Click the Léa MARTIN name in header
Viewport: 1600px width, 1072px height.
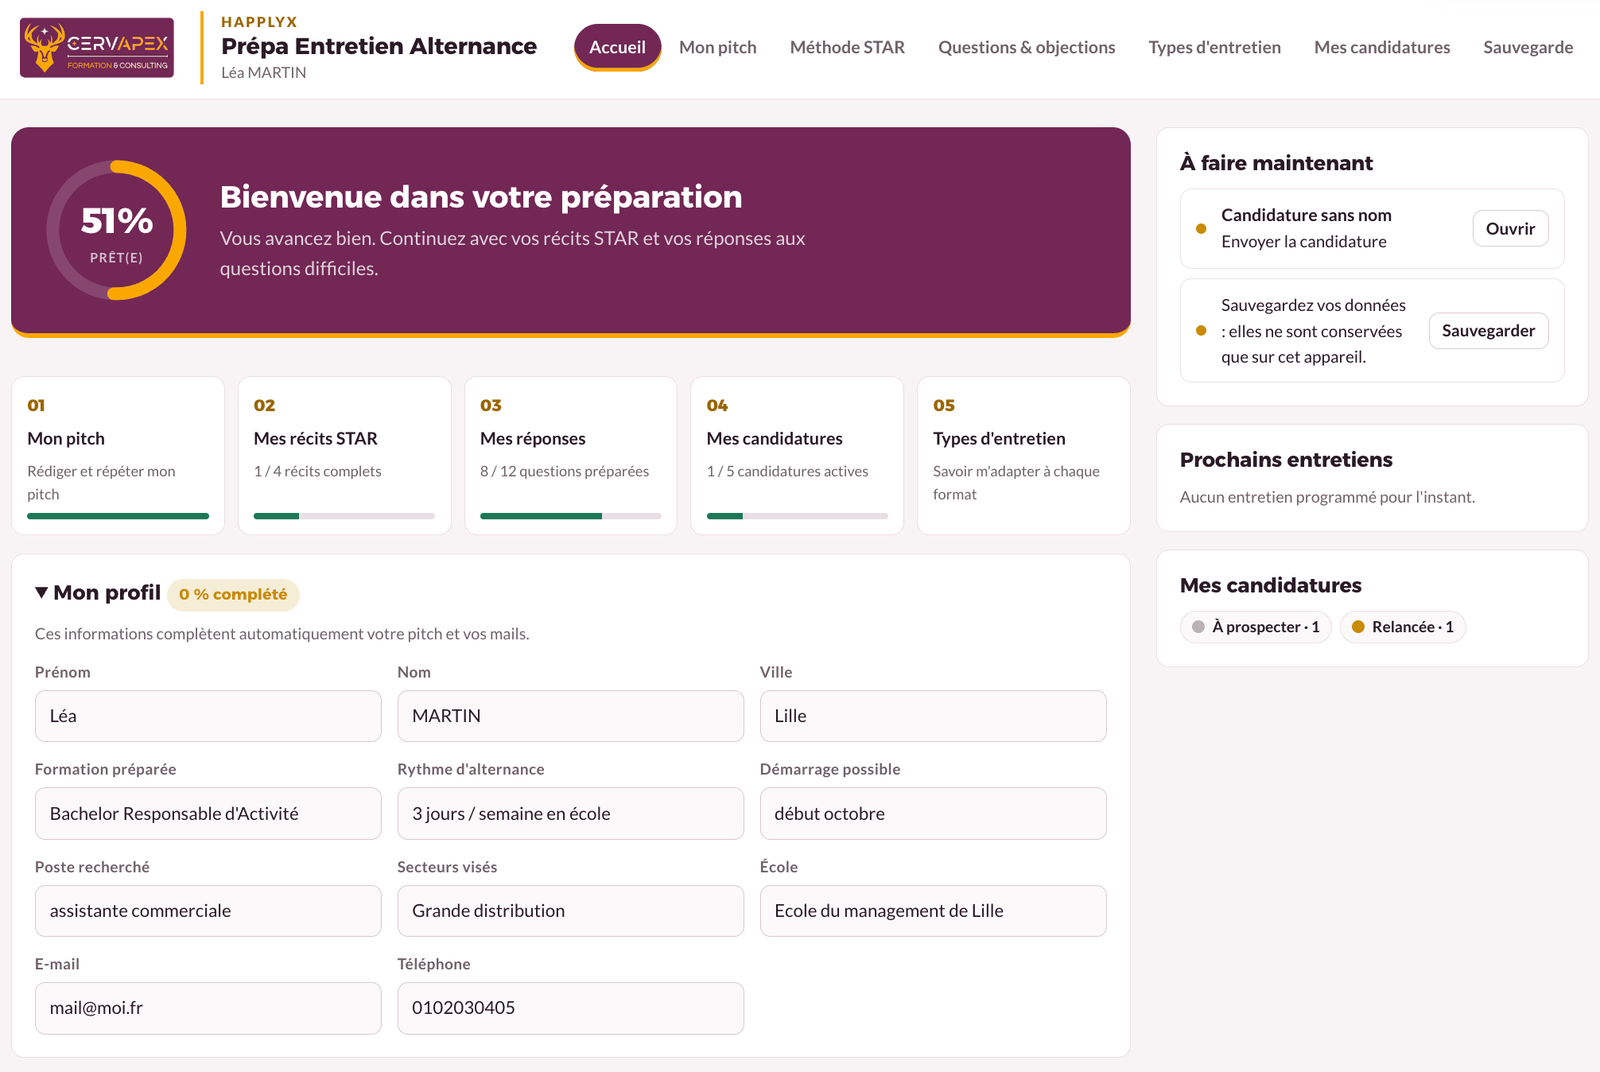pos(264,73)
